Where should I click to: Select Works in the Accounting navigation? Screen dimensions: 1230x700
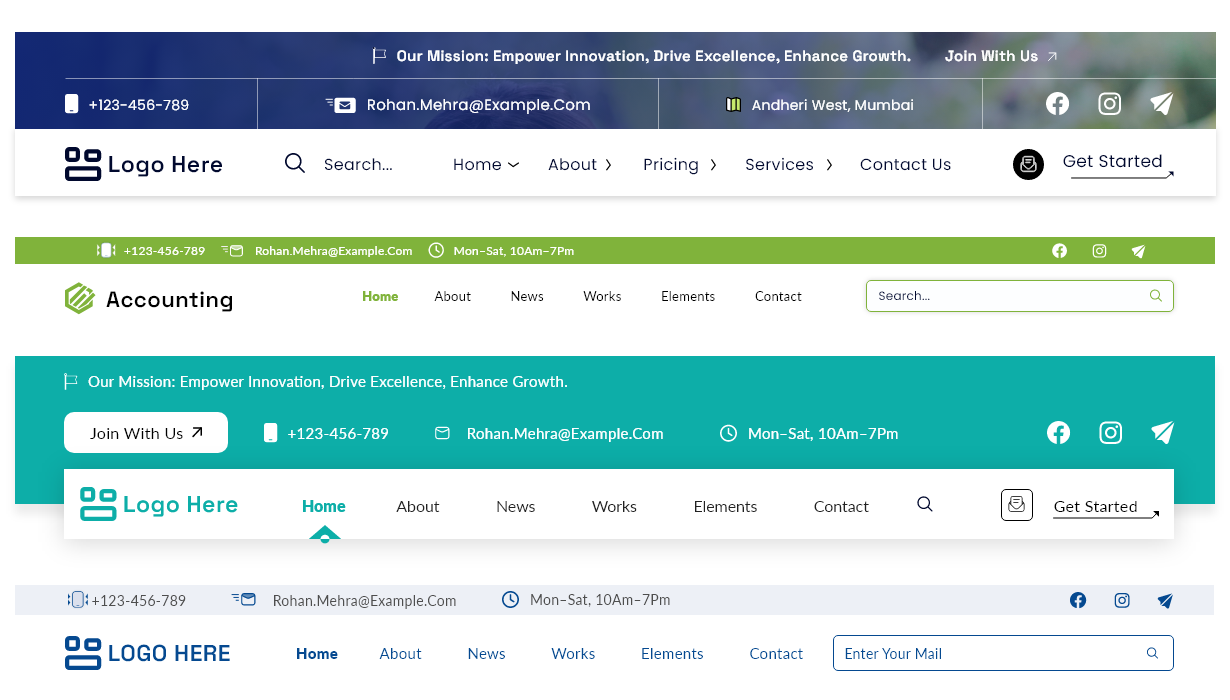(x=602, y=297)
